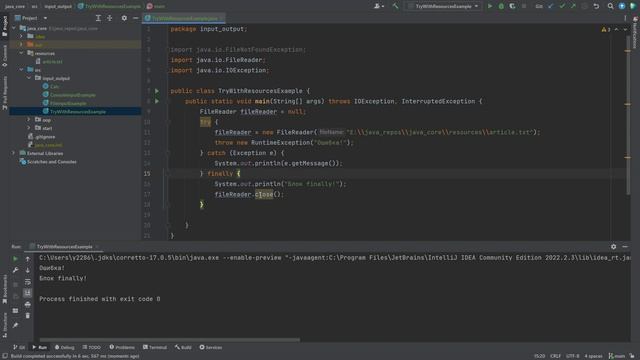
Task: Expand the start package
Action: tap(29, 128)
